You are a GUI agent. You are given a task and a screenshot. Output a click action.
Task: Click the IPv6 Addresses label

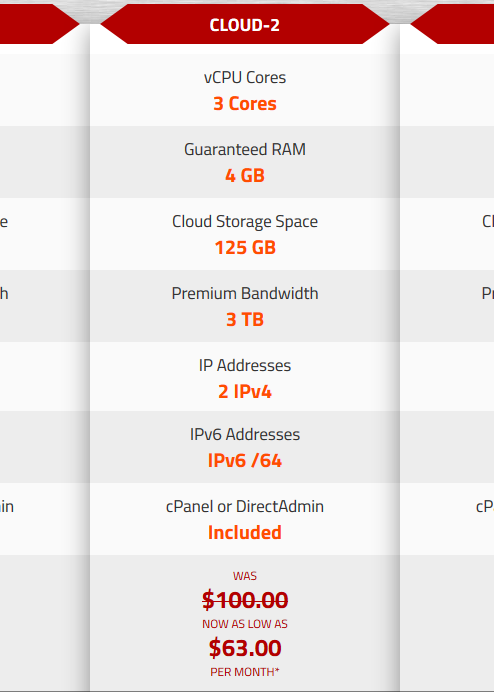click(245, 435)
